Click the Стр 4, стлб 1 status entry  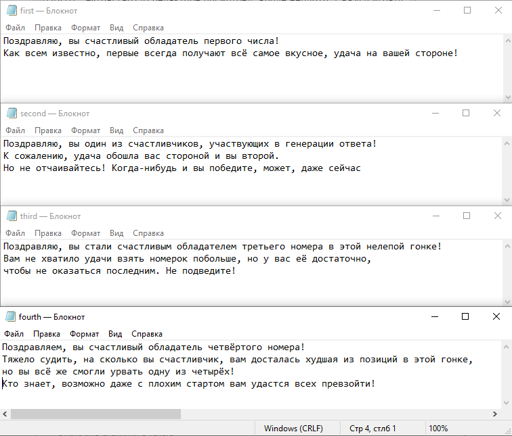(372, 428)
